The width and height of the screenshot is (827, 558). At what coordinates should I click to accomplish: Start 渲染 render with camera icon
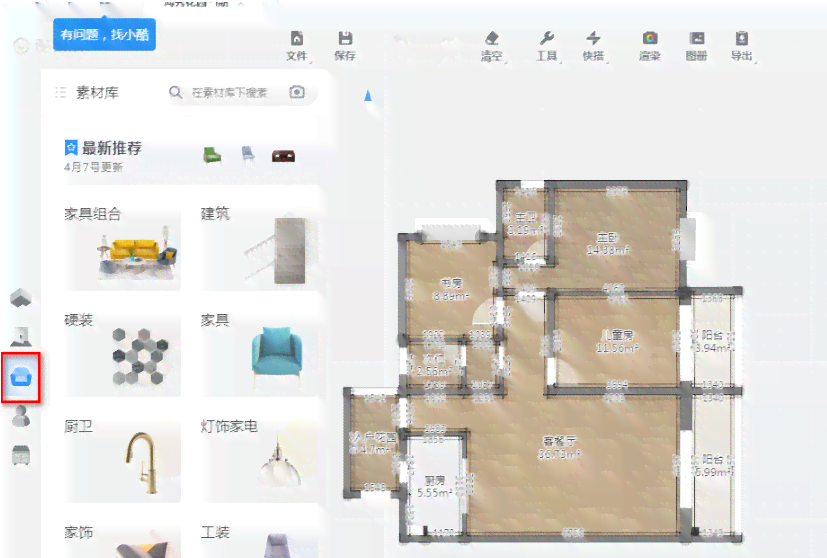coord(650,39)
